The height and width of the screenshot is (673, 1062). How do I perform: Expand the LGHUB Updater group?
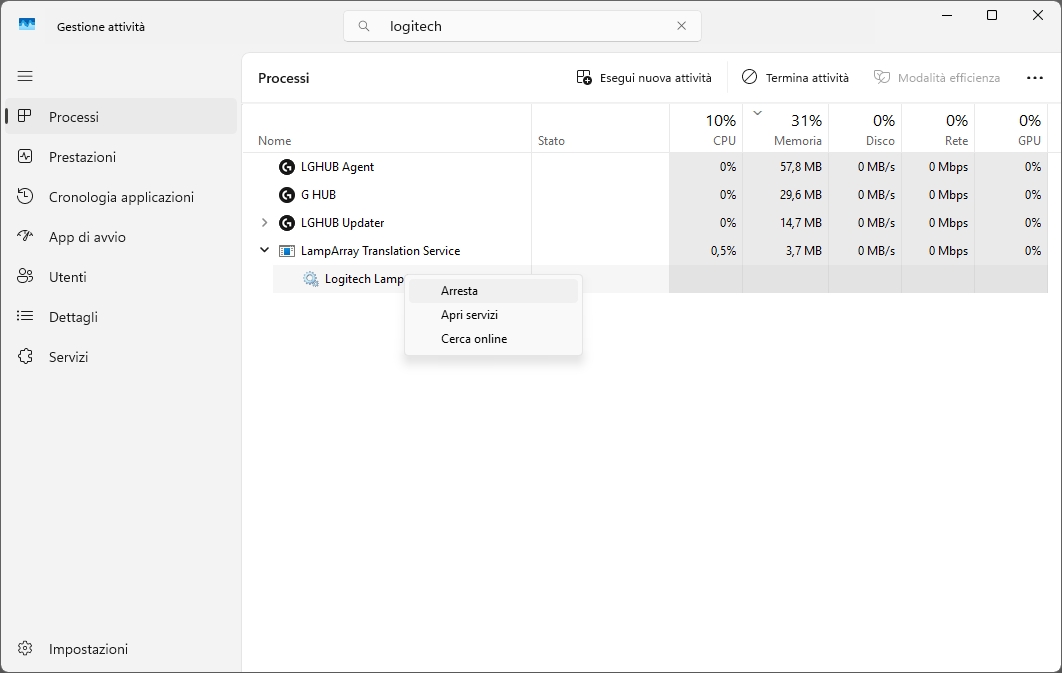coord(264,223)
